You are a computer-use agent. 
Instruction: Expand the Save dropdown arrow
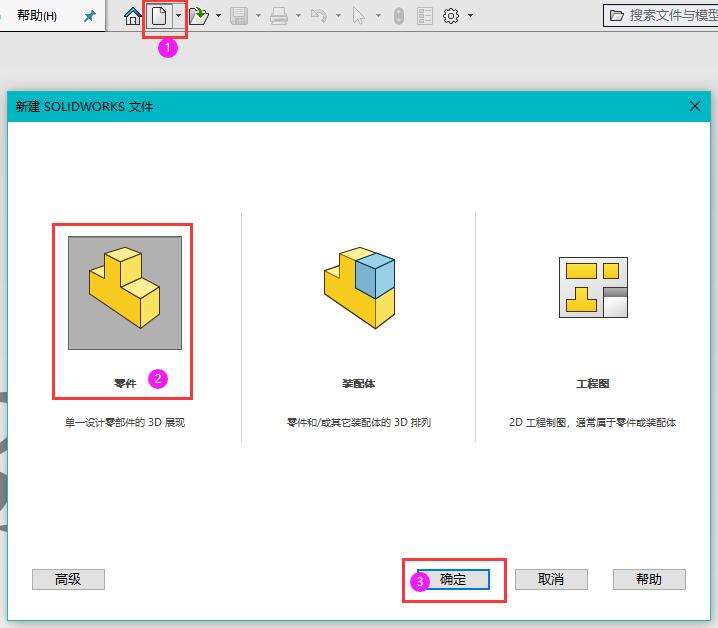pyautogui.click(x=258, y=16)
